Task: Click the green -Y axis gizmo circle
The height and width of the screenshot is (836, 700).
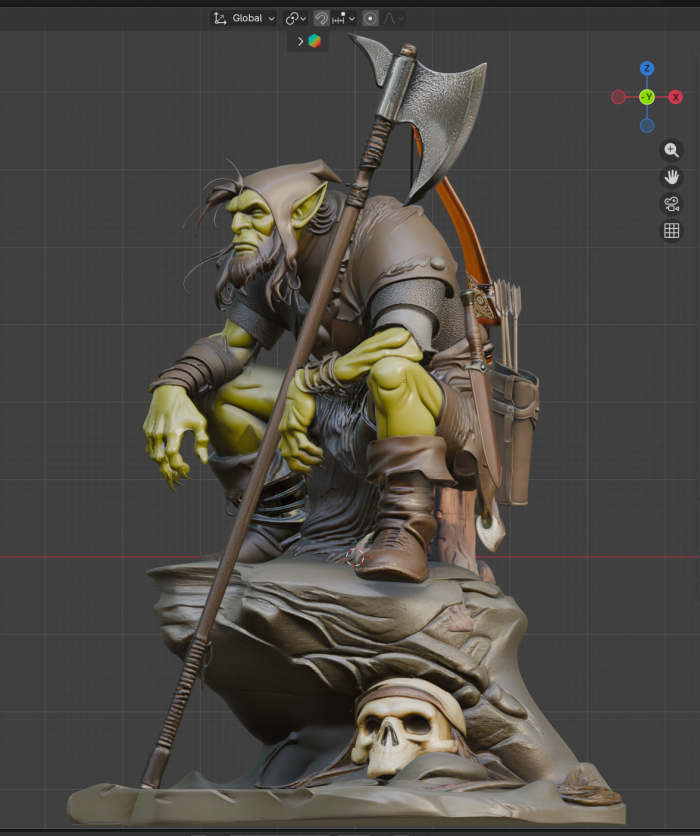Action: tap(647, 97)
